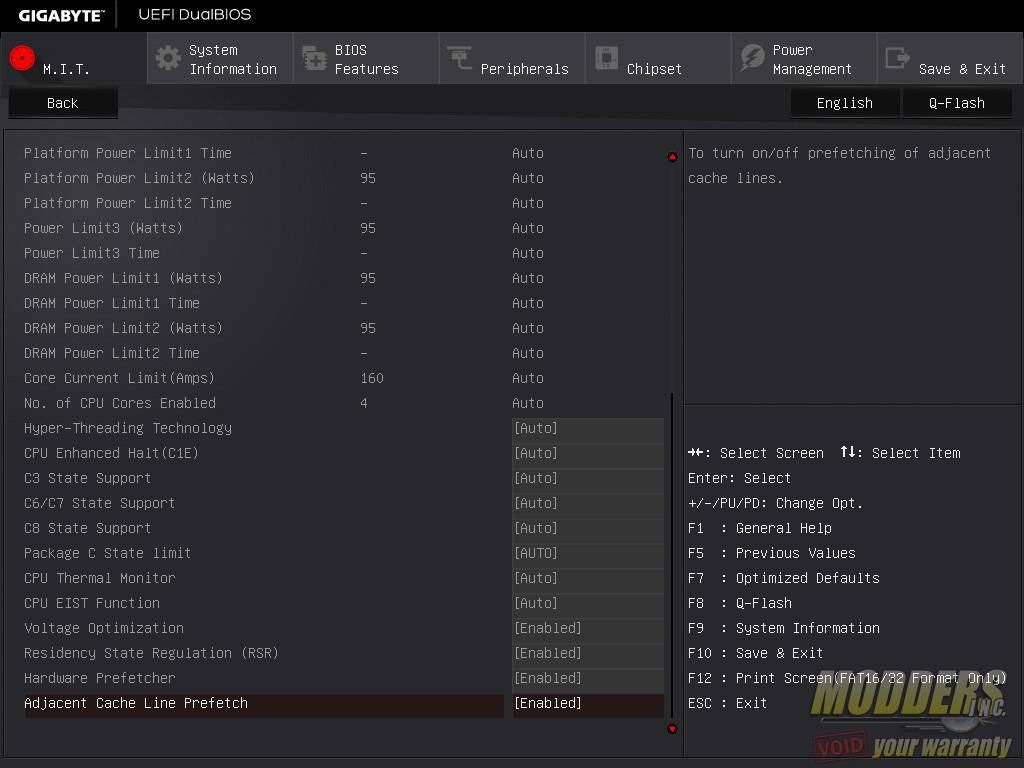Click the Power Management icon
This screenshot has width=1024, height=768.
coord(752,58)
